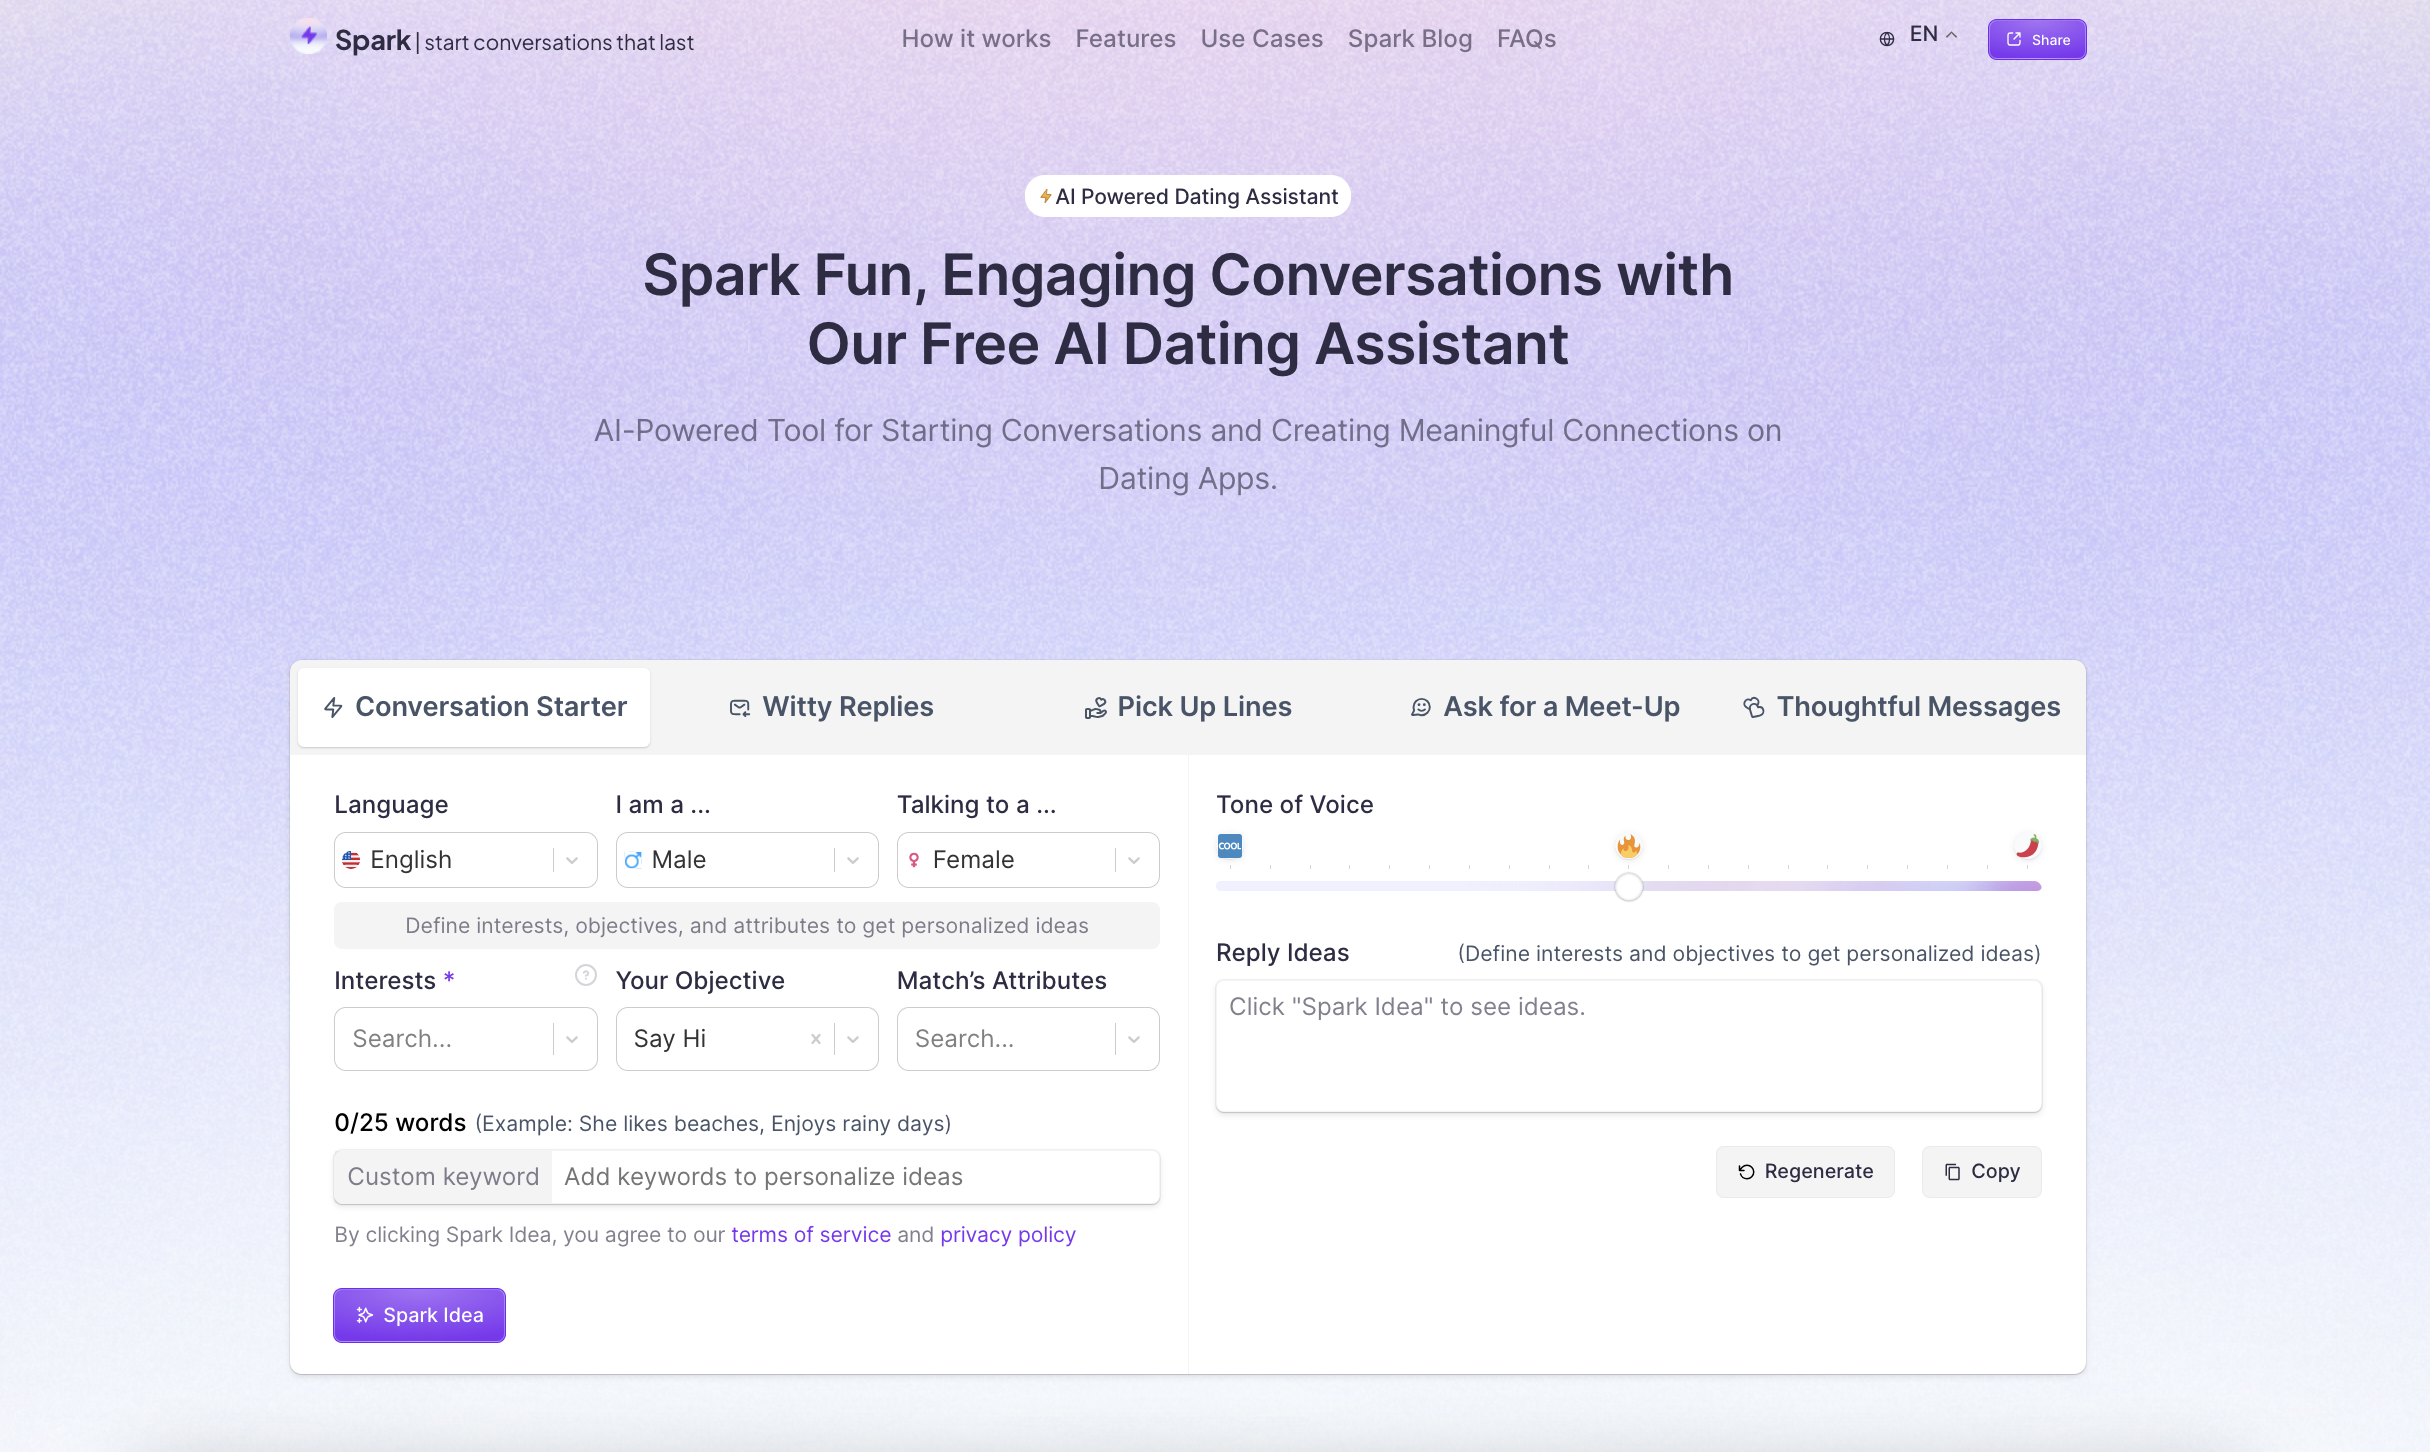Click the Tone of Voice slider handle

pos(1628,887)
